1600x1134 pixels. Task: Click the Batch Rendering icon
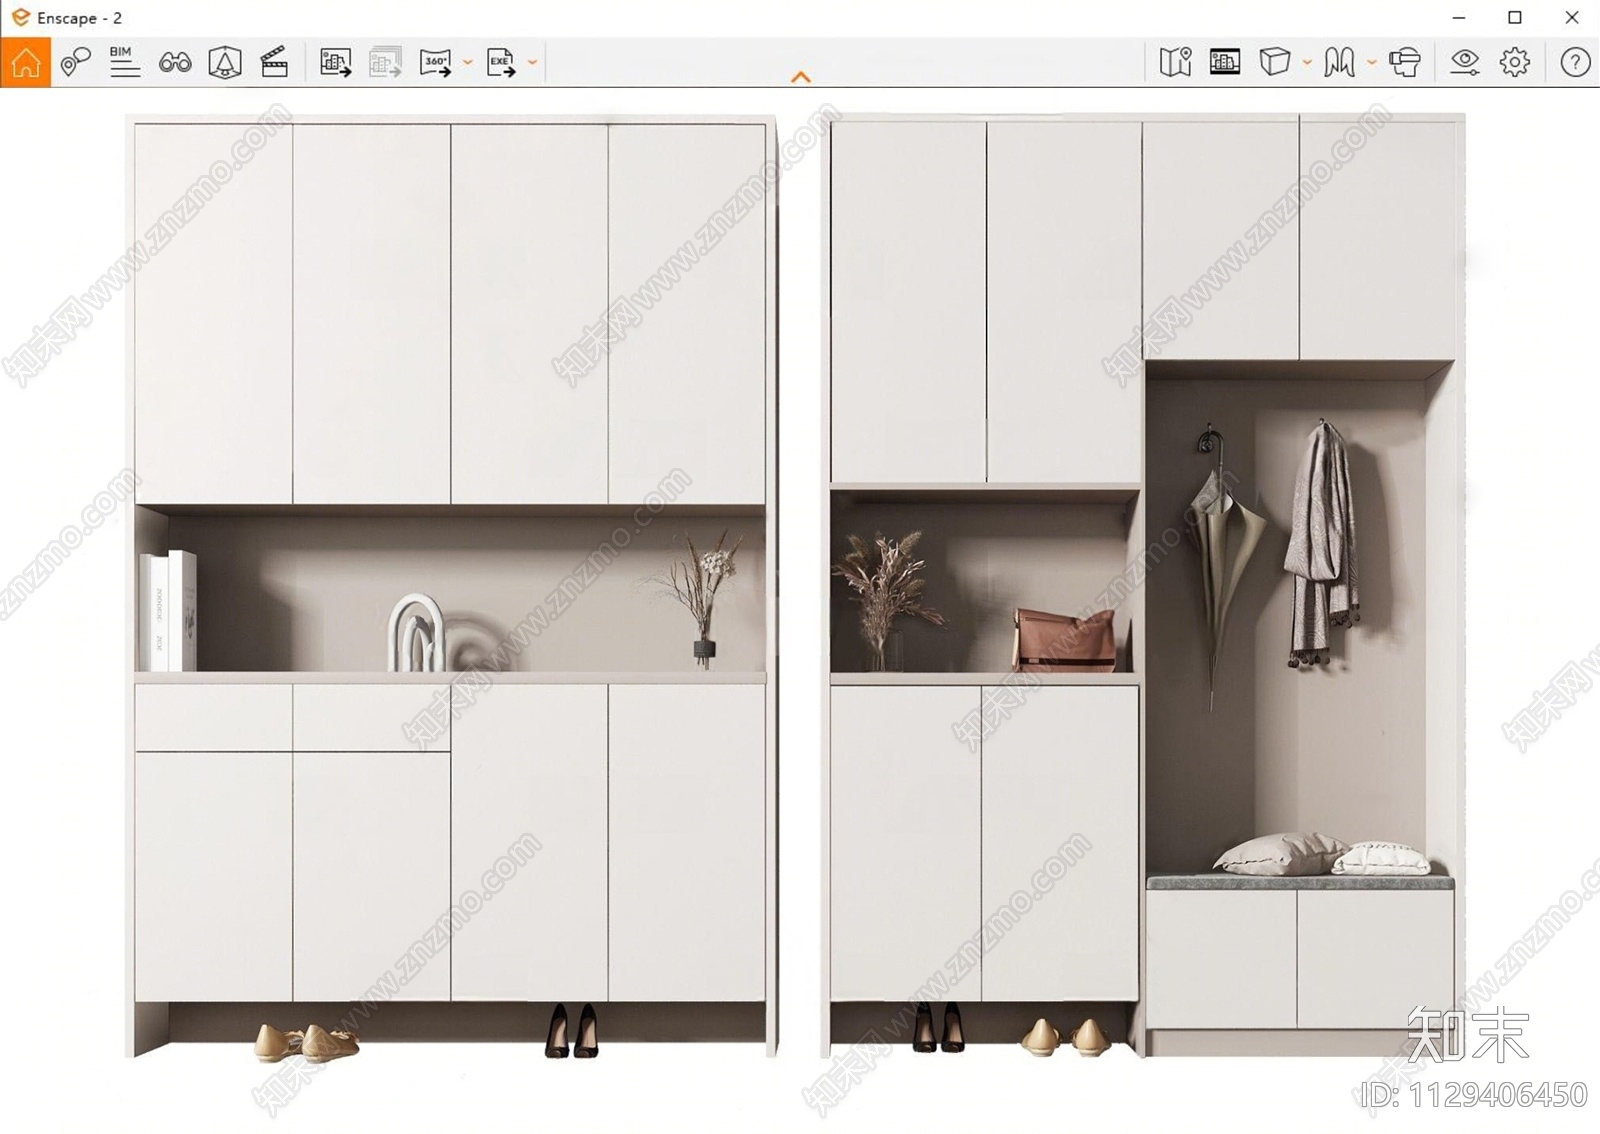click(x=385, y=62)
